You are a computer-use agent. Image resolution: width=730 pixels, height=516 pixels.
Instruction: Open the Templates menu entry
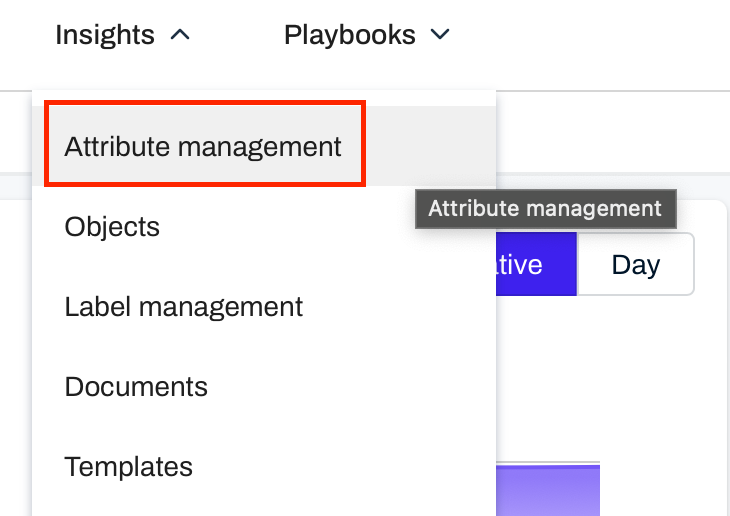[x=129, y=467]
